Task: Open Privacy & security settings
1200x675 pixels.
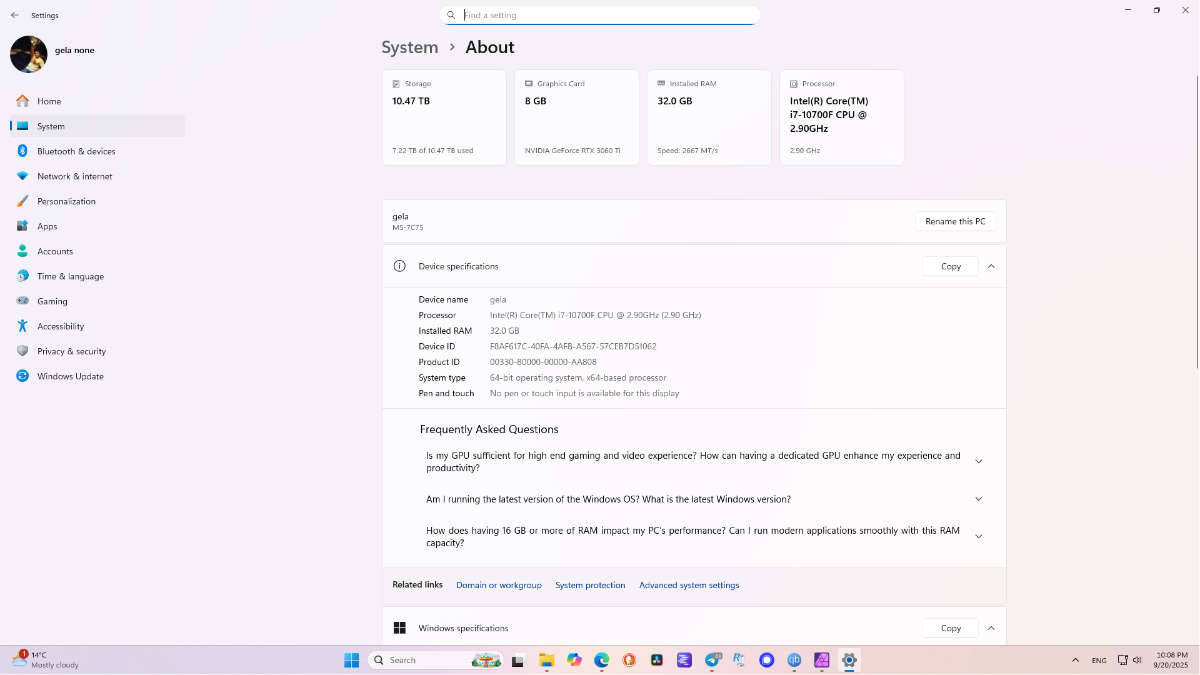Action: coord(71,351)
